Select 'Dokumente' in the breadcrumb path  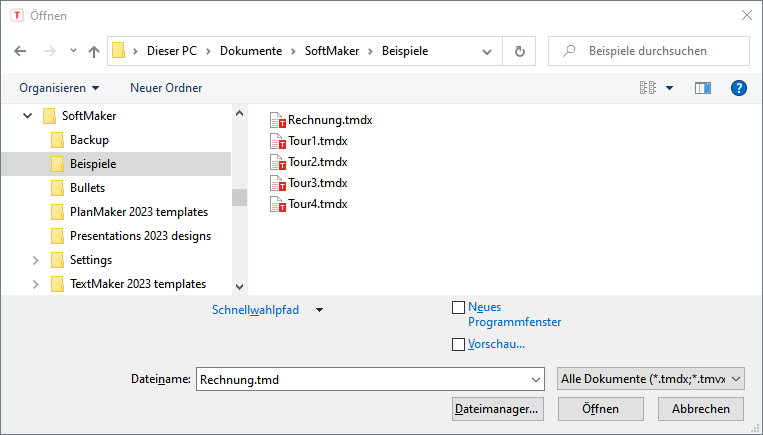(251, 51)
